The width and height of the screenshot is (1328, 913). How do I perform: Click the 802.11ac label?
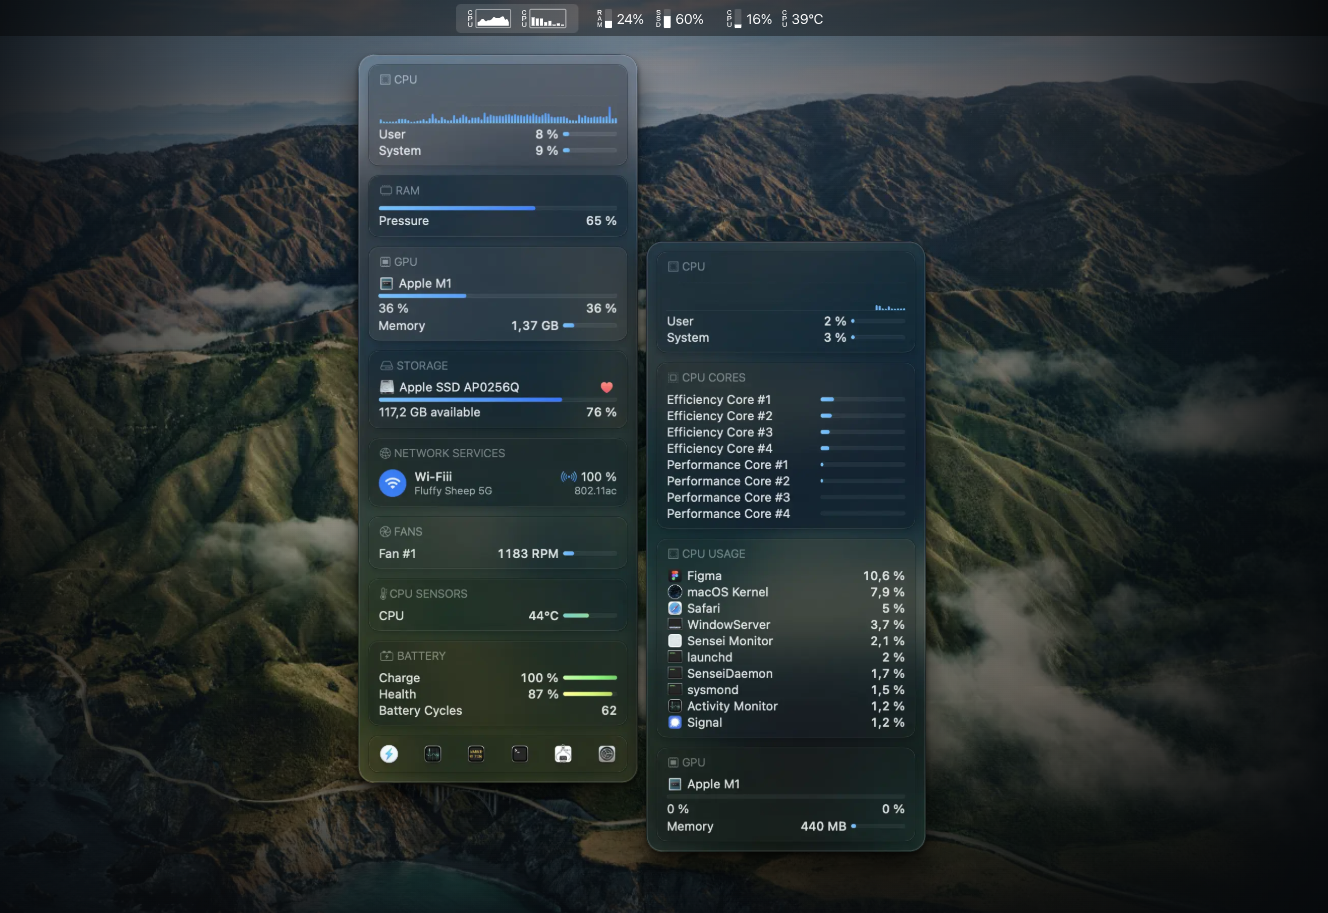coord(595,491)
